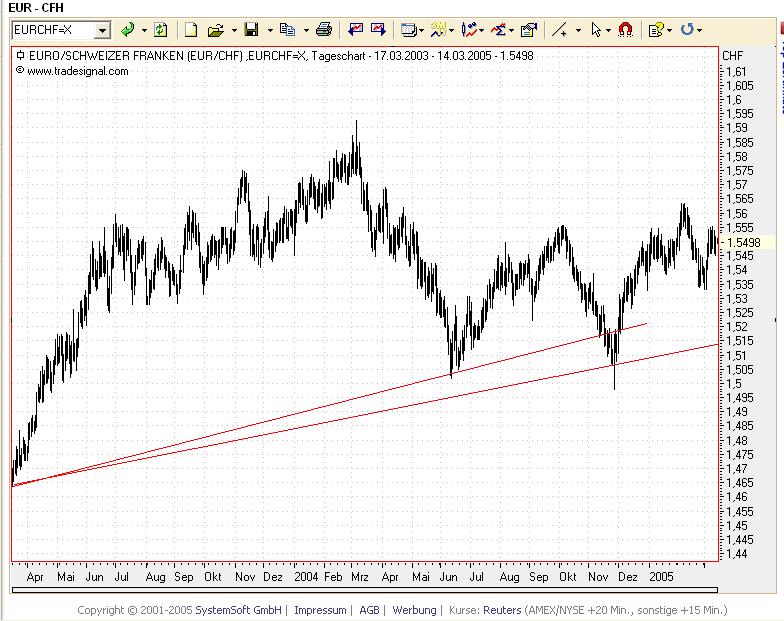Screen dimensions: 784x621
Task: Click the new document icon
Action: 192,30
